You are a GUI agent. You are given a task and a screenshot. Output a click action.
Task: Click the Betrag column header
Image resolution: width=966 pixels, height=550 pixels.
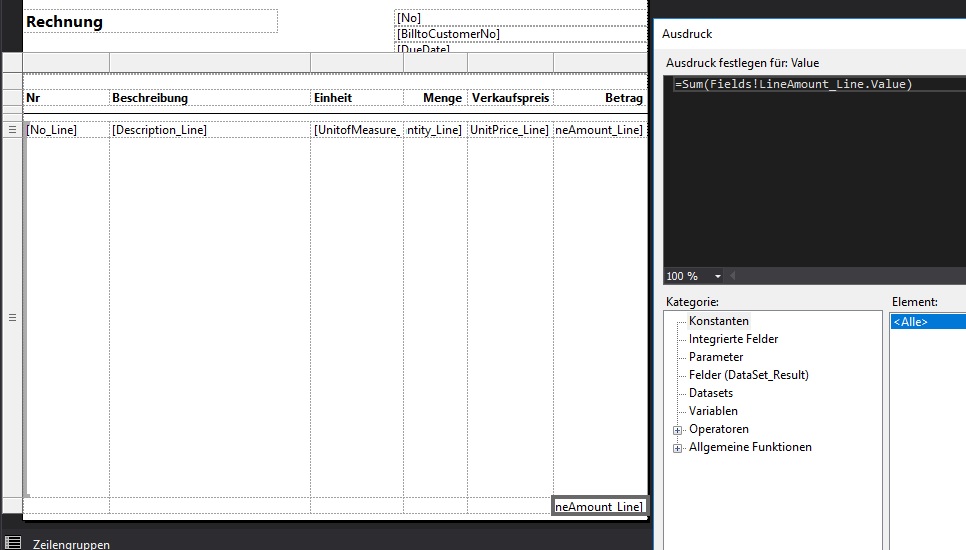[600, 98]
